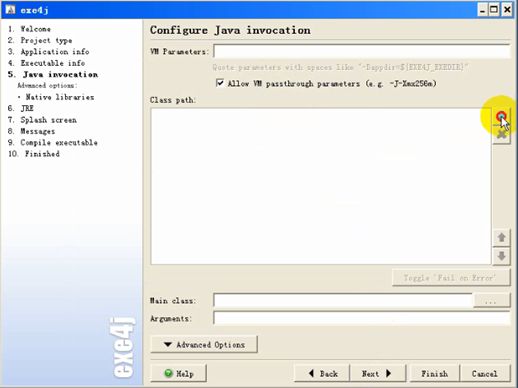Viewport: 518px width, 388px height.
Task: Toggle Allow VM passthrough parameters checkbox
Action: [x=220, y=83]
